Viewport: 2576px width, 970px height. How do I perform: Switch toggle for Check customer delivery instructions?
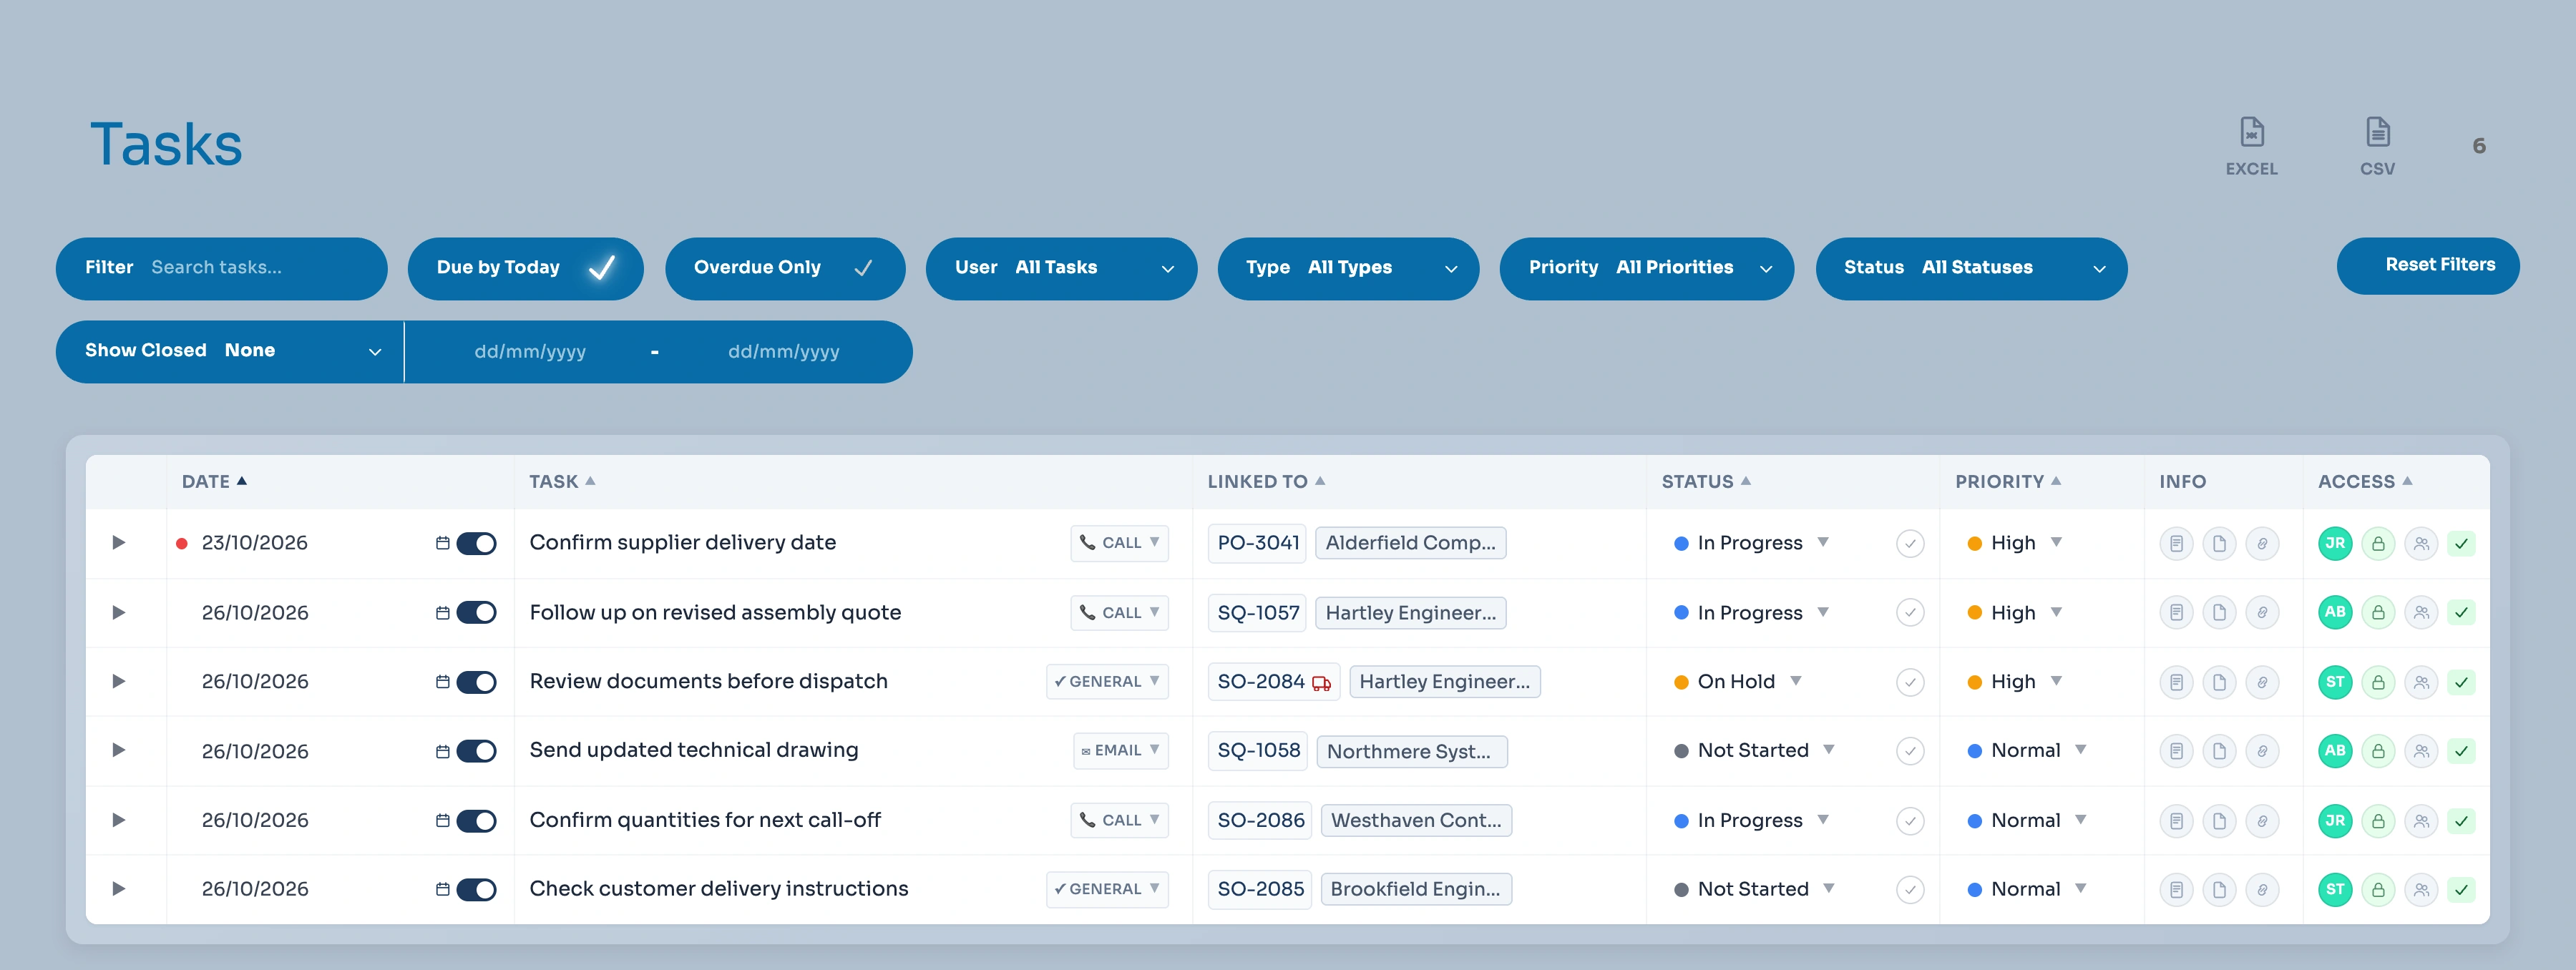(x=476, y=890)
